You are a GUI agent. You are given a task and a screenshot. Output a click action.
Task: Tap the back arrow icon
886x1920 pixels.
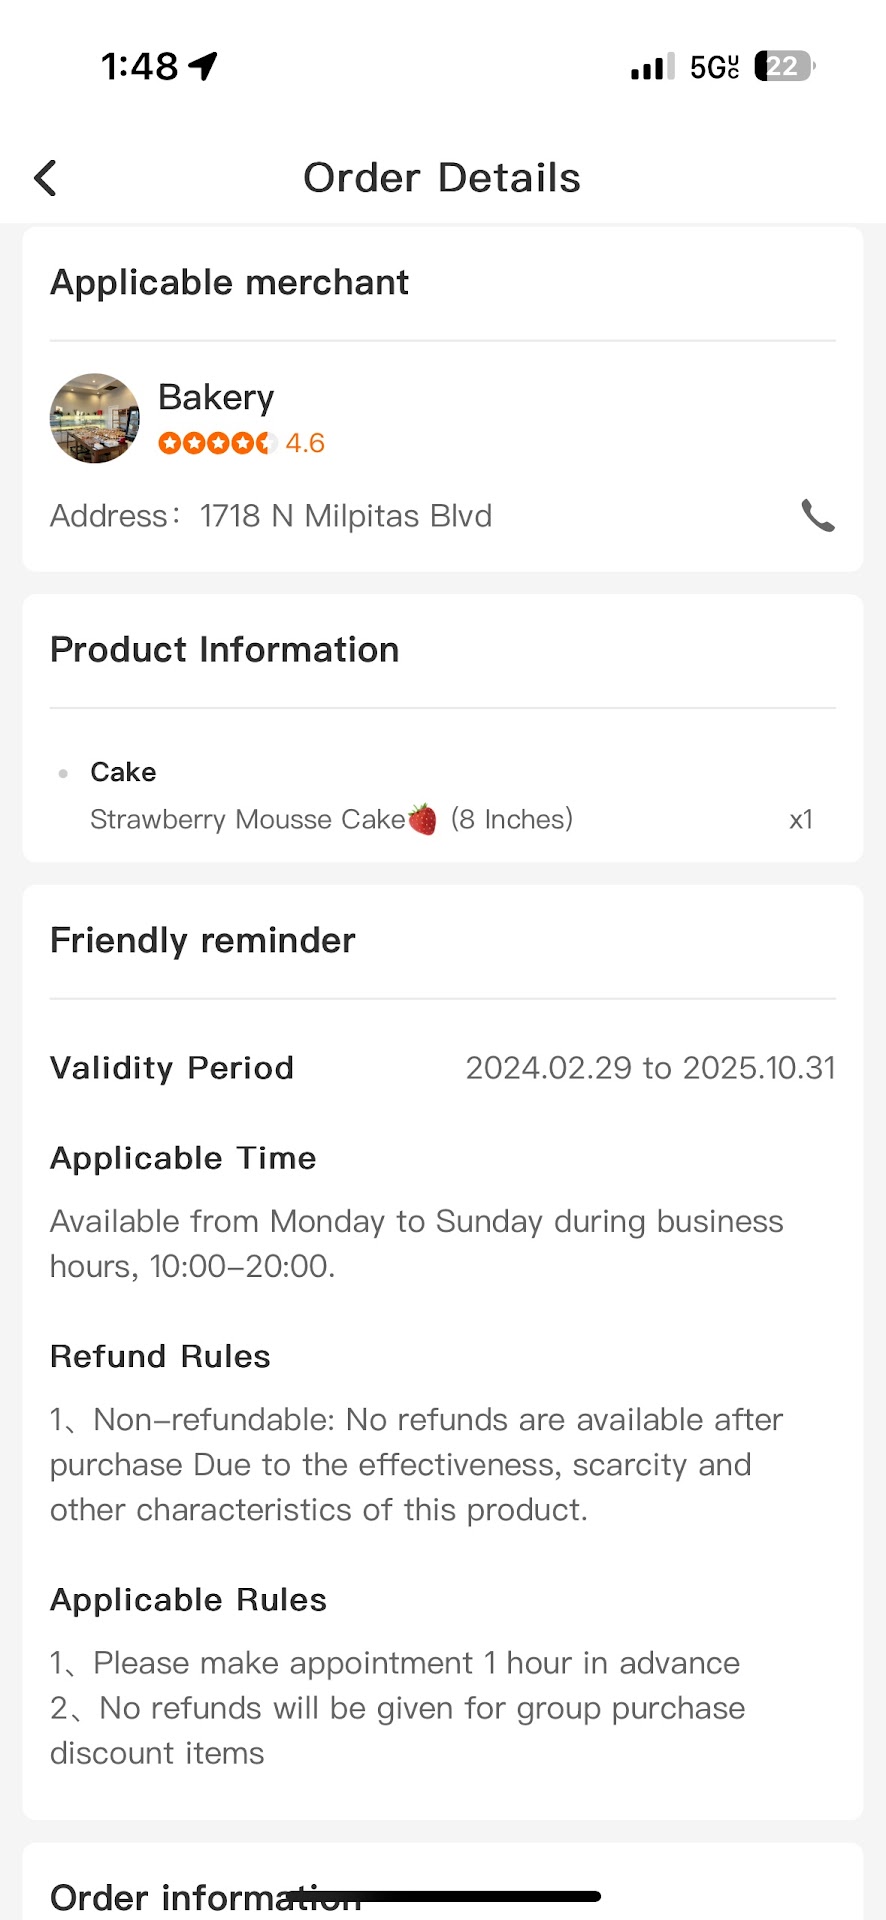pyautogui.click(x=46, y=178)
